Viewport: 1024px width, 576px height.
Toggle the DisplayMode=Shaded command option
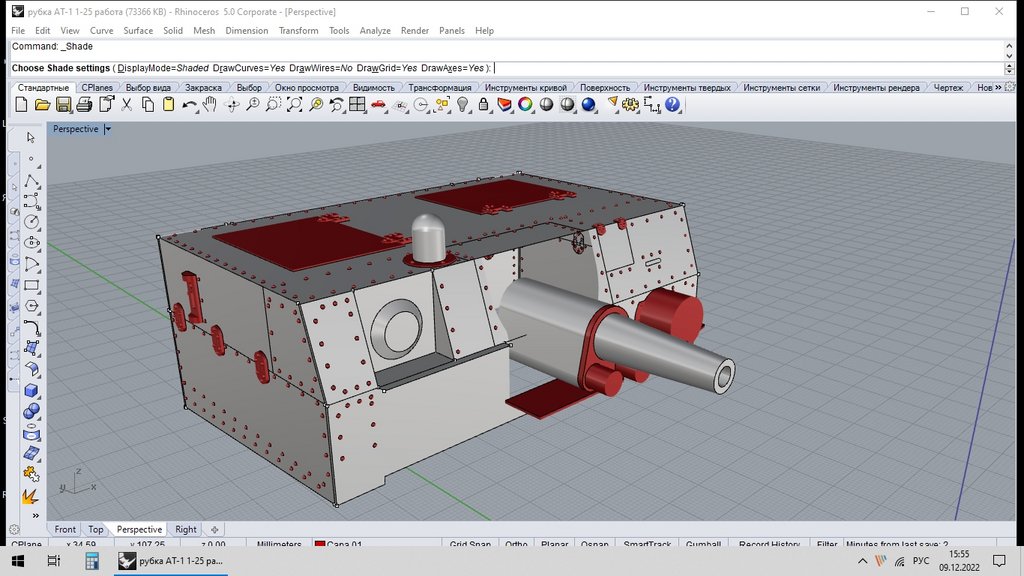pyautogui.click(x=163, y=68)
